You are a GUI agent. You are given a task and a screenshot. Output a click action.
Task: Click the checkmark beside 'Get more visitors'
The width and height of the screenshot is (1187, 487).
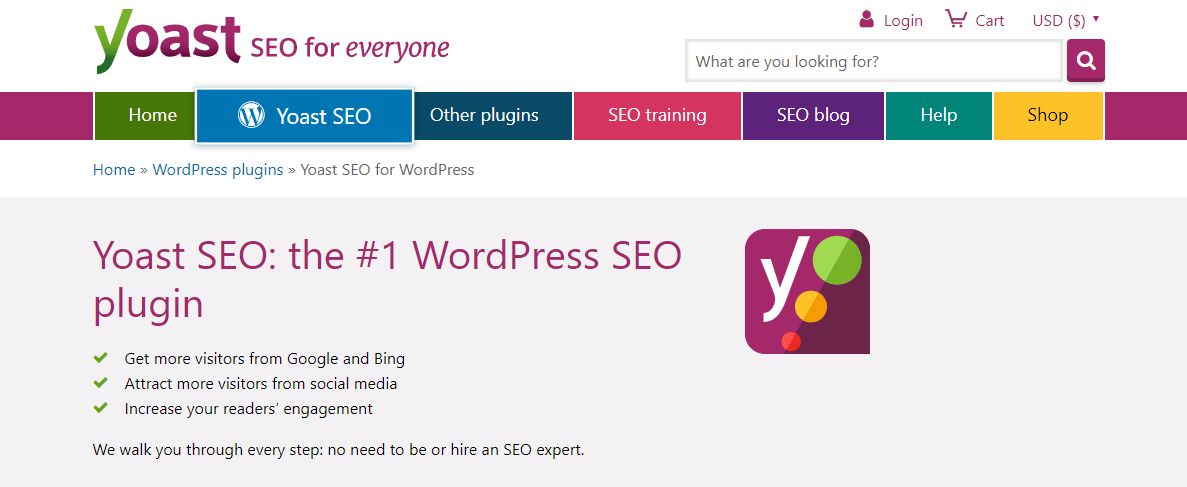(x=100, y=357)
